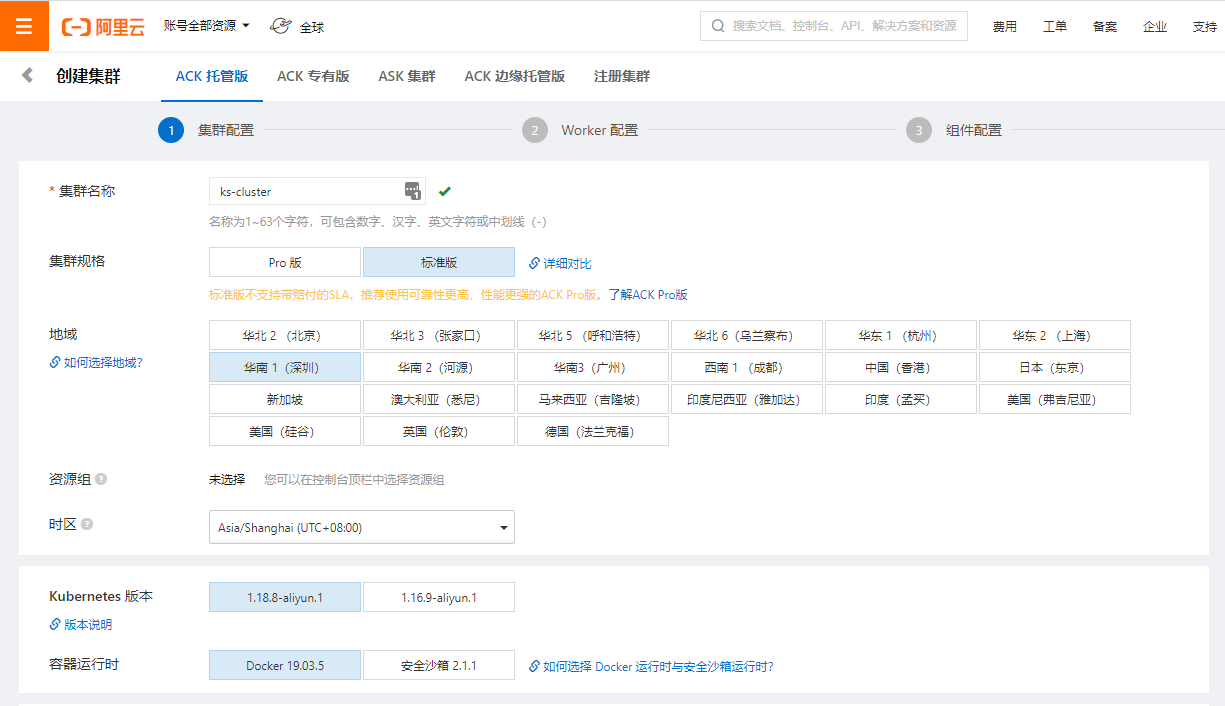Open 费用 in top menu
The width and height of the screenshot is (1225, 706).
1005,27
